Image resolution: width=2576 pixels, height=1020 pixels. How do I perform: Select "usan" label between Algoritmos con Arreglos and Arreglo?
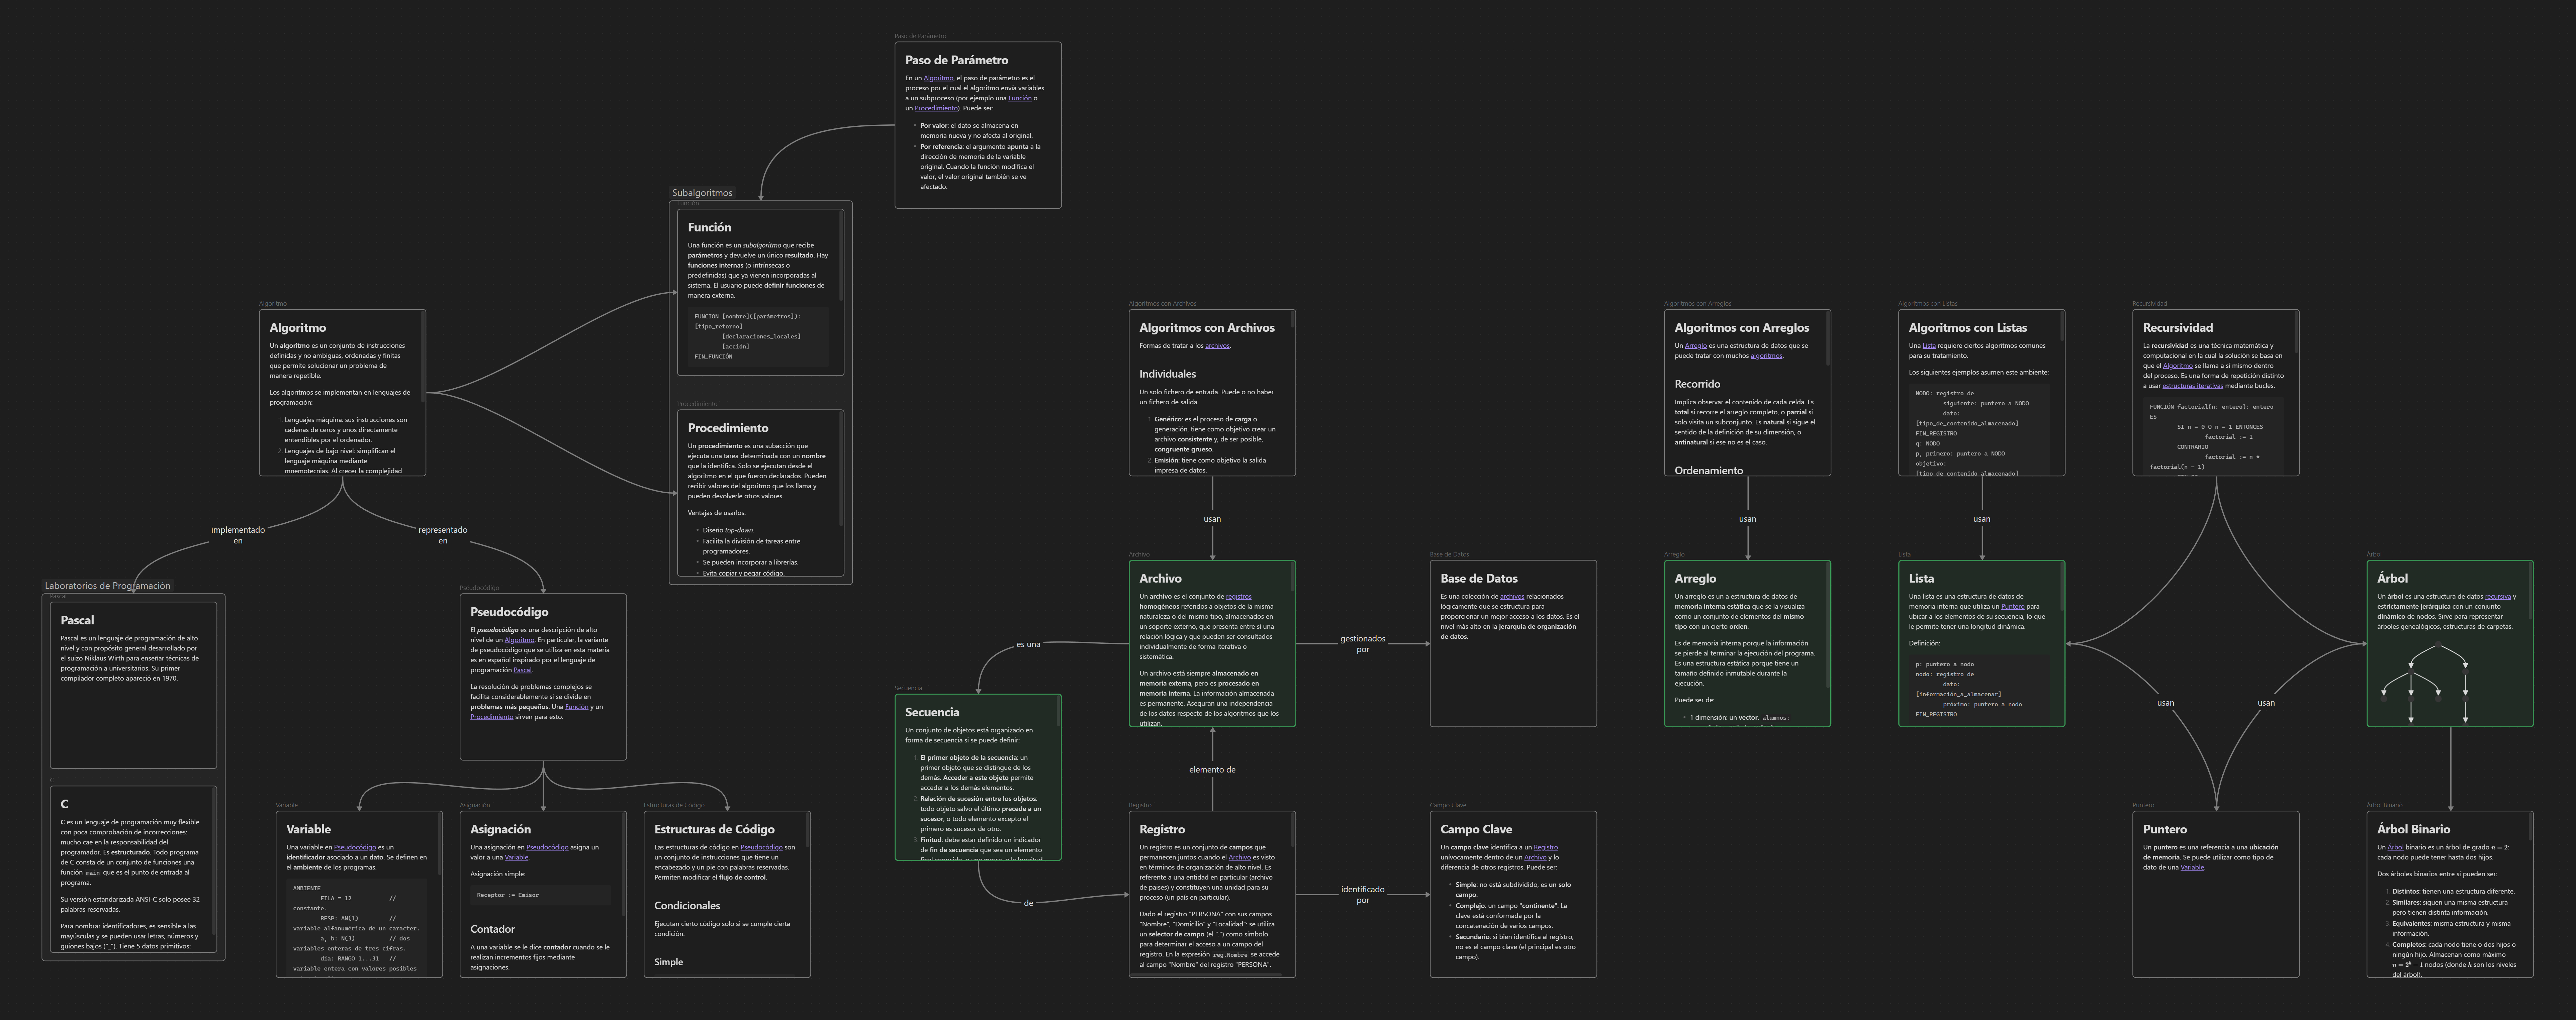tap(1747, 519)
